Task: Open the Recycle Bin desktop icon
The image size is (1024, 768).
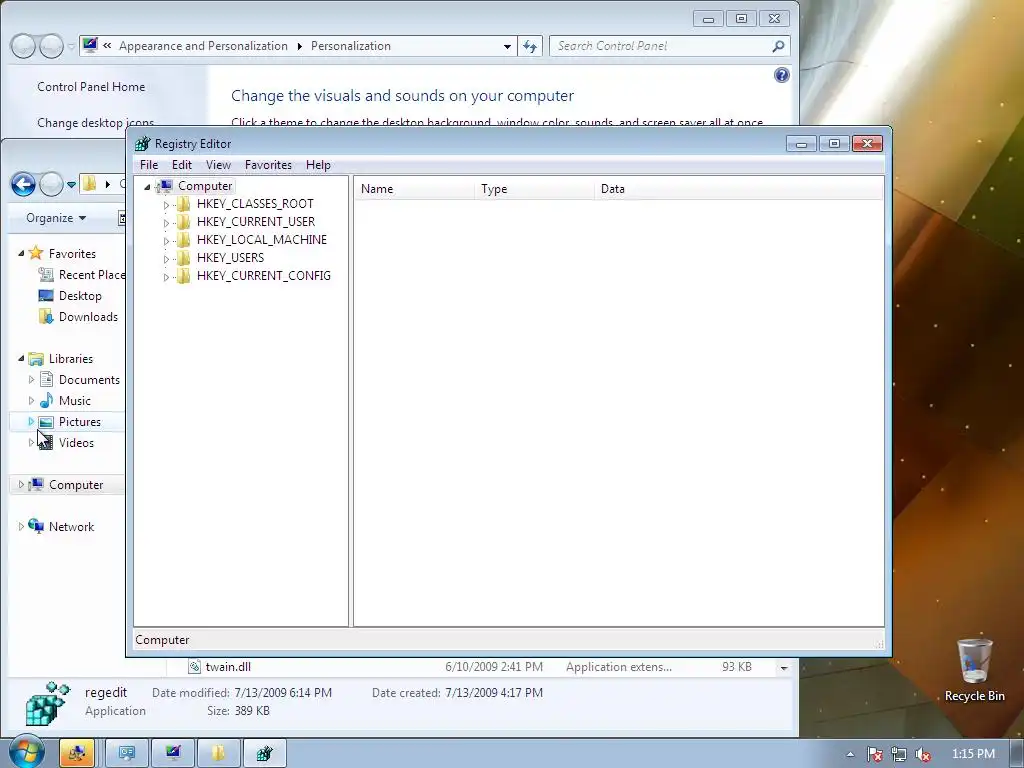Action: pos(974,669)
